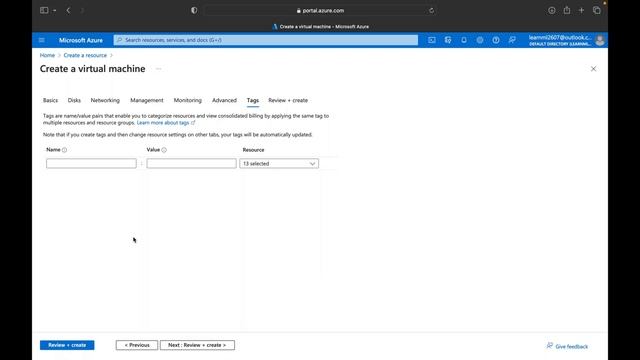Click the Microsoft Azure logo text
640x360 pixels.
(x=81, y=40)
